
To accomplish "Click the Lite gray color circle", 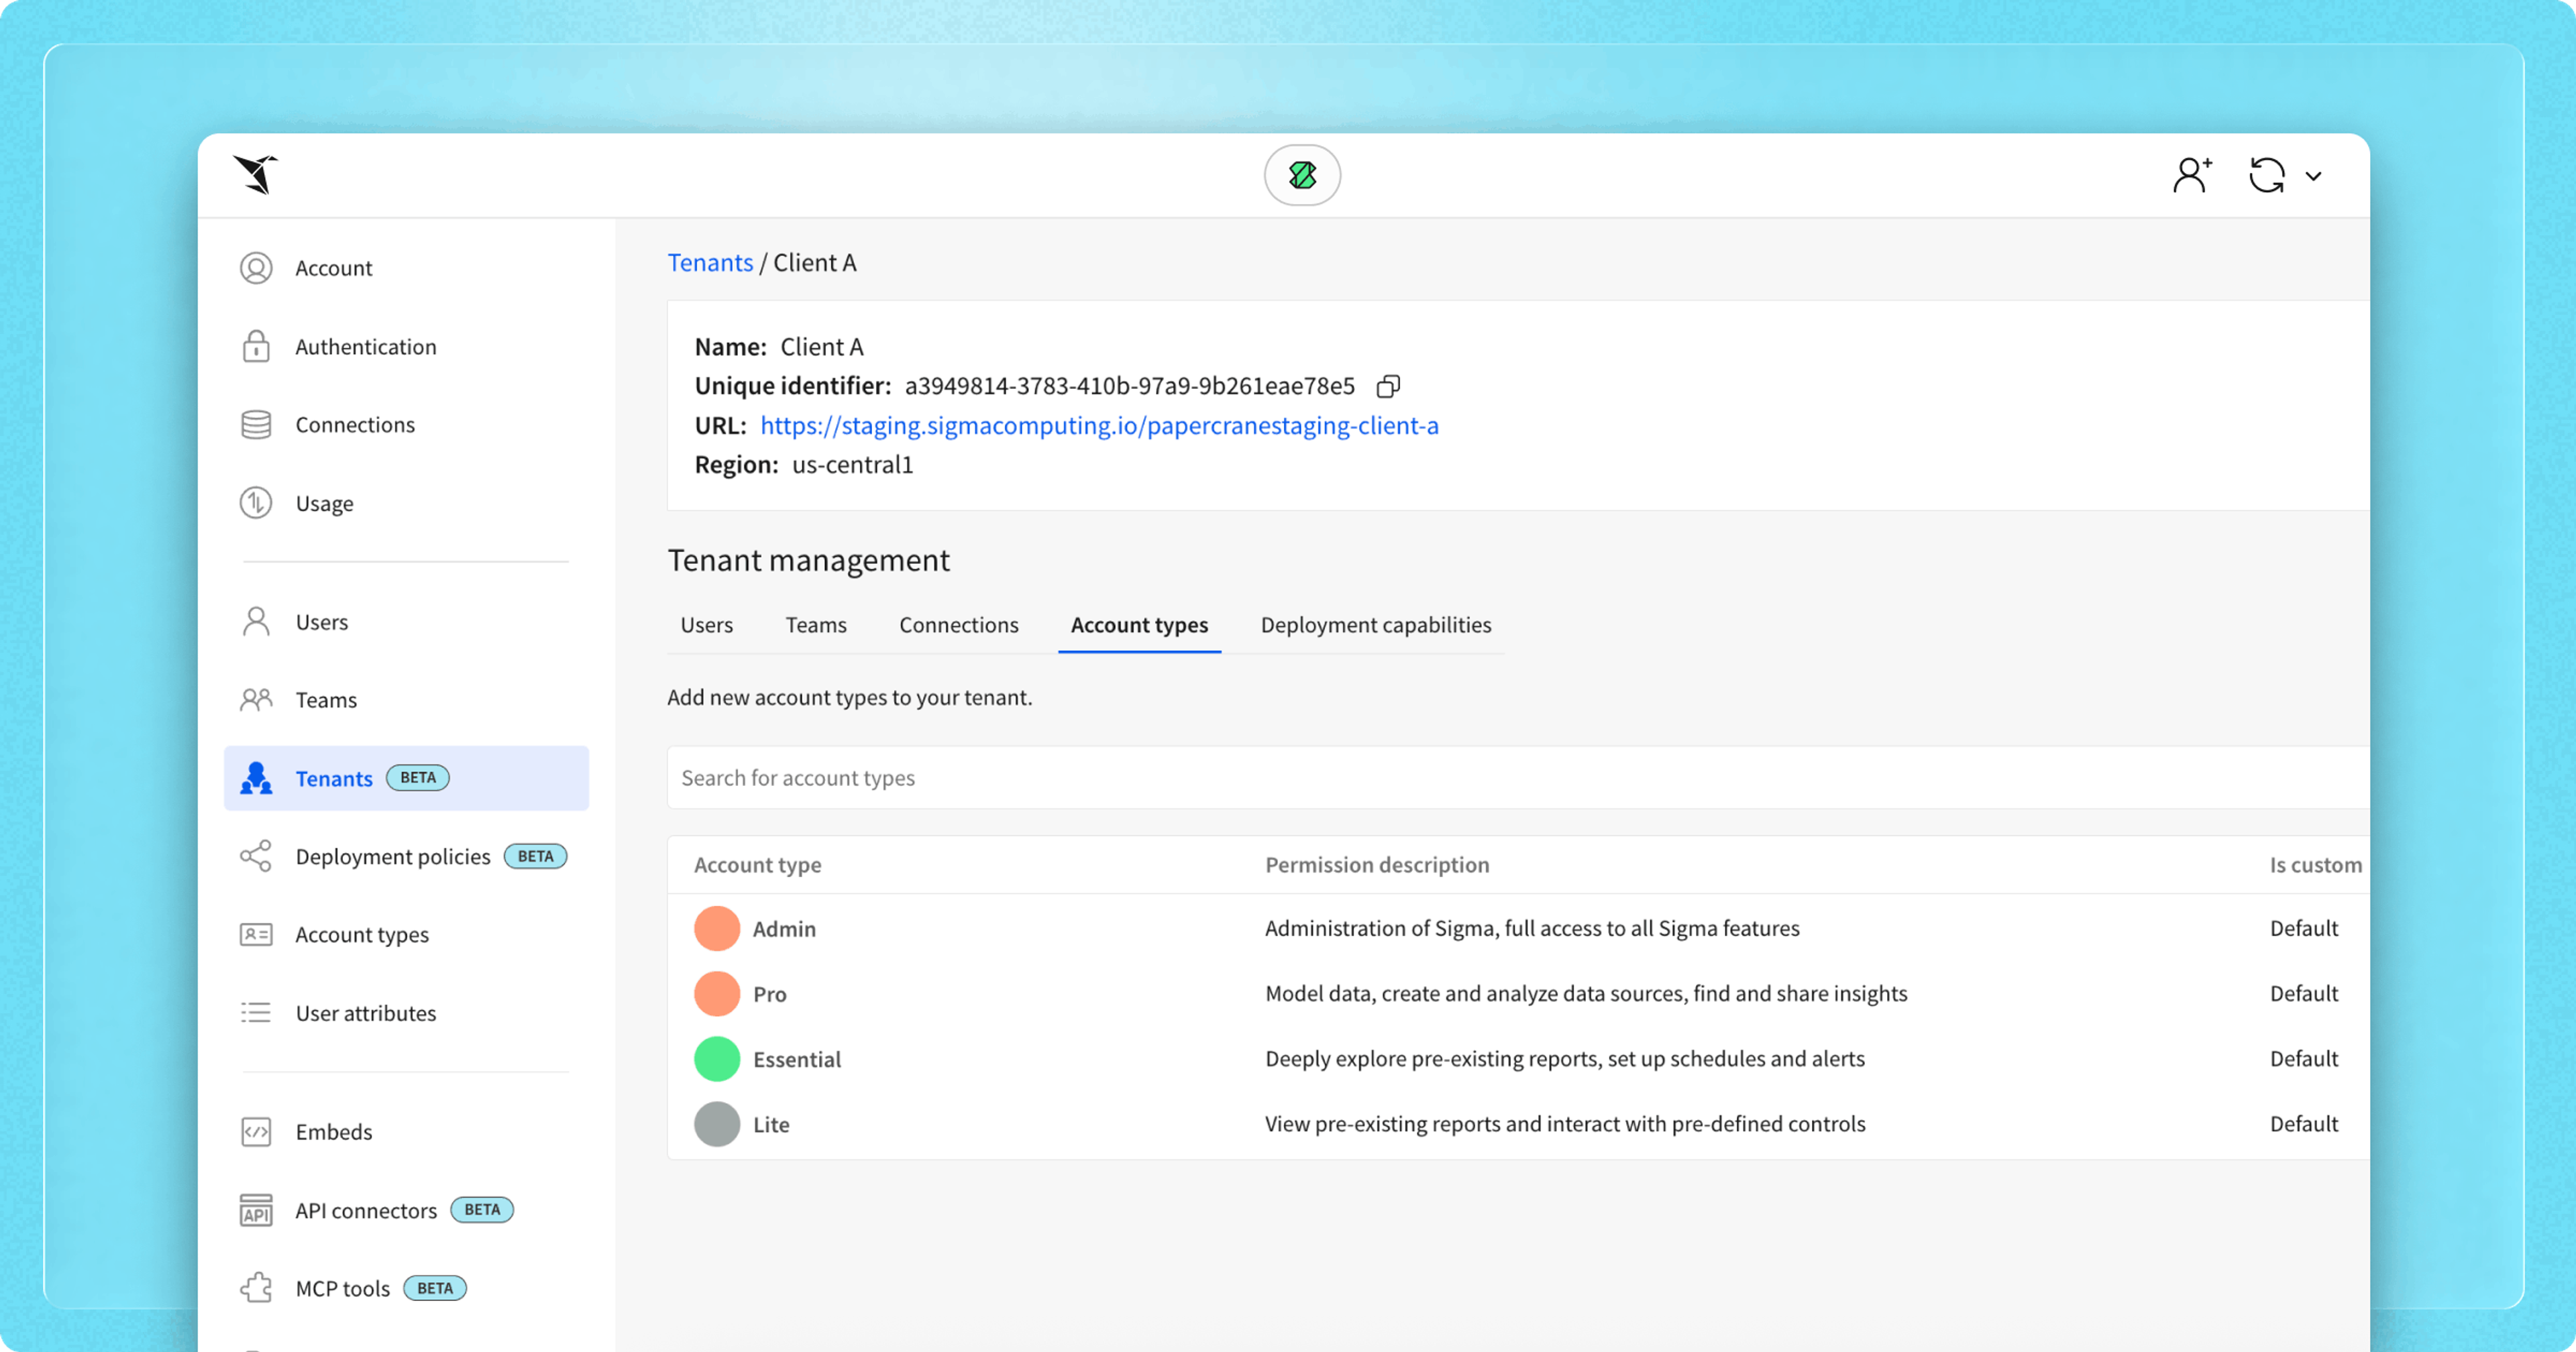I will [x=717, y=1124].
